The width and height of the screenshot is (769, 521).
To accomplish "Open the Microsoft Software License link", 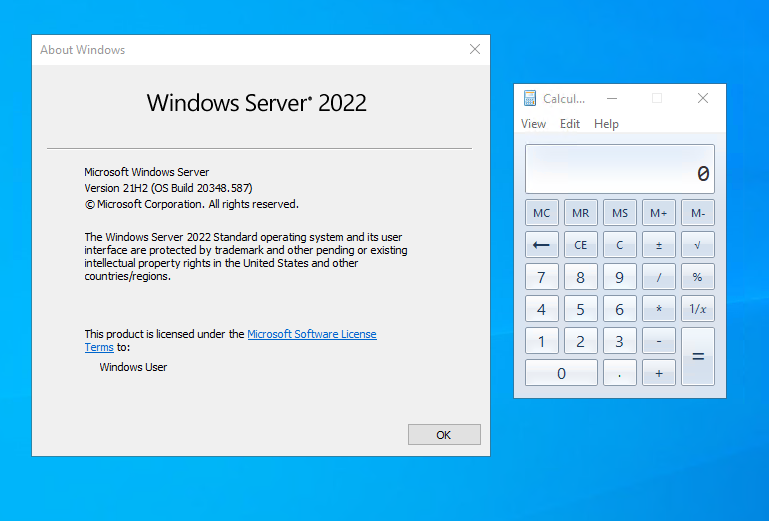I will [x=312, y=334].
